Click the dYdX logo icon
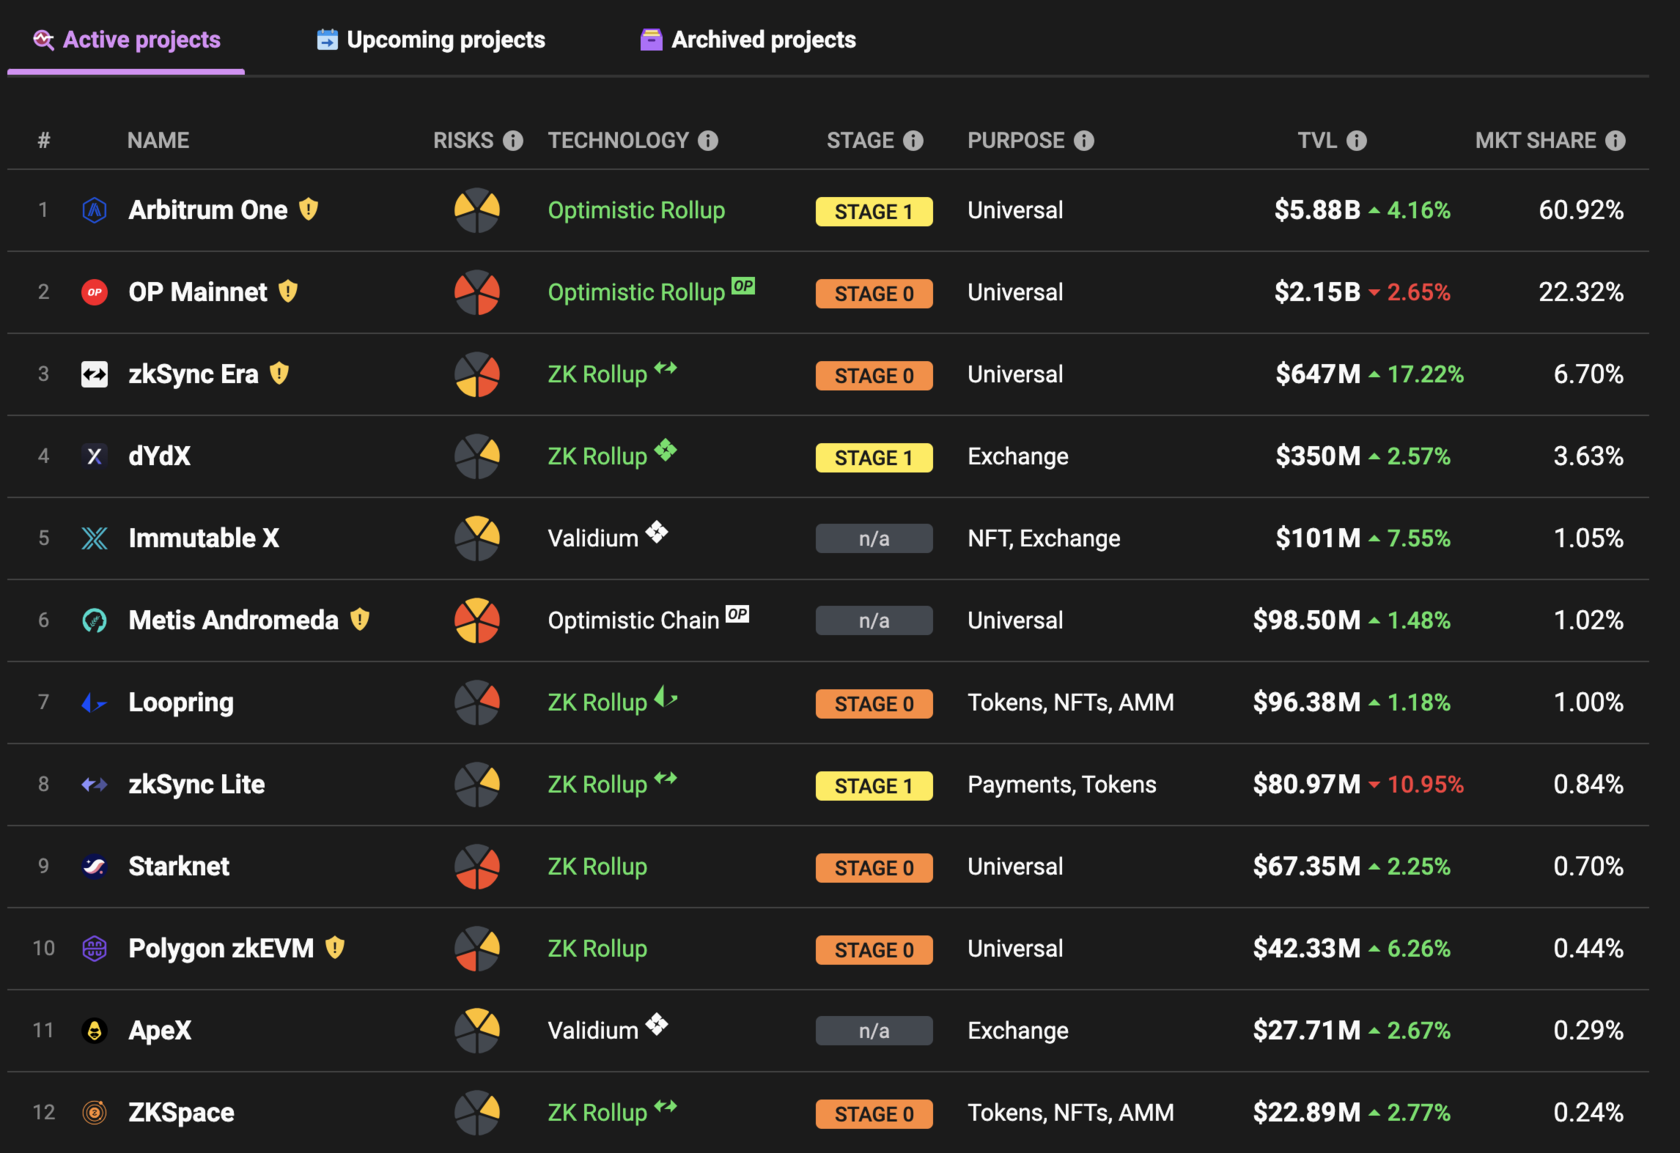 [95, 456]
